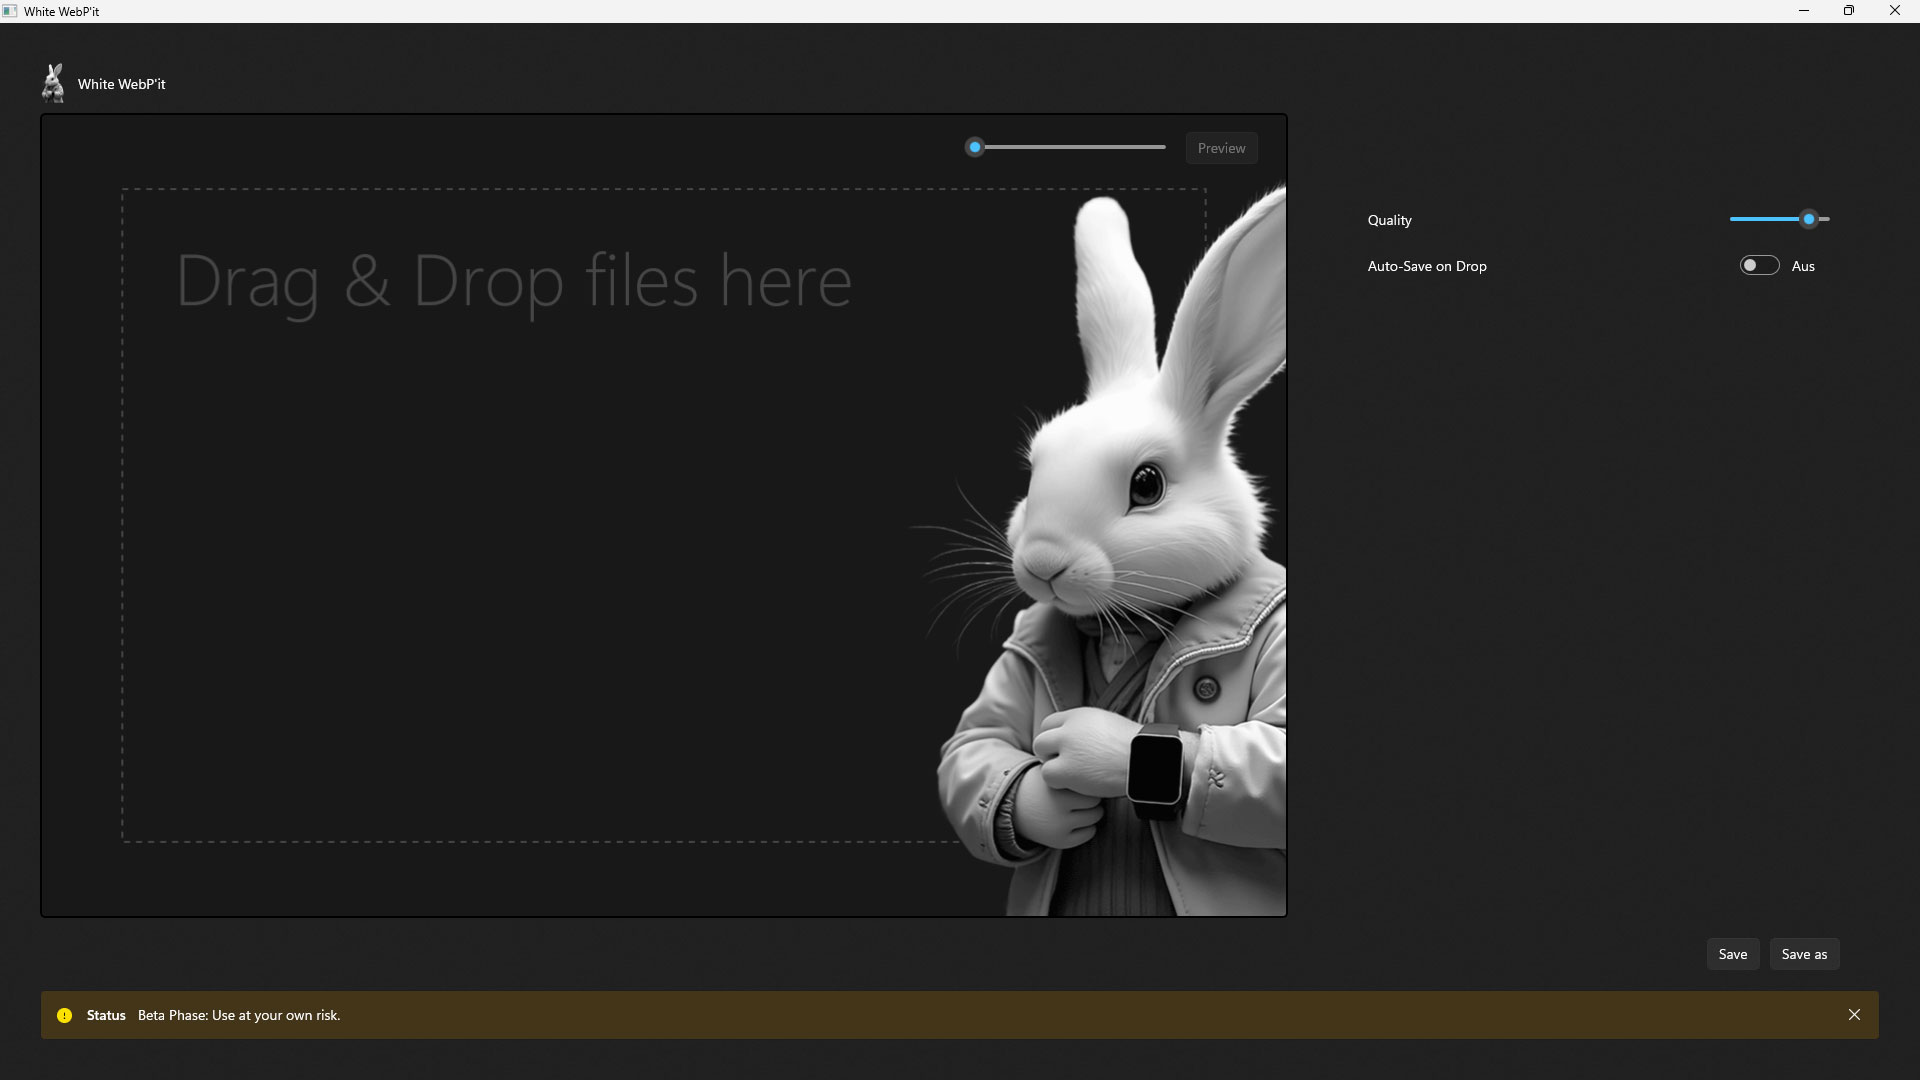Click the Quality label
The width and height of the screenshot is (1920, 1080).
tap(1388, 219)
